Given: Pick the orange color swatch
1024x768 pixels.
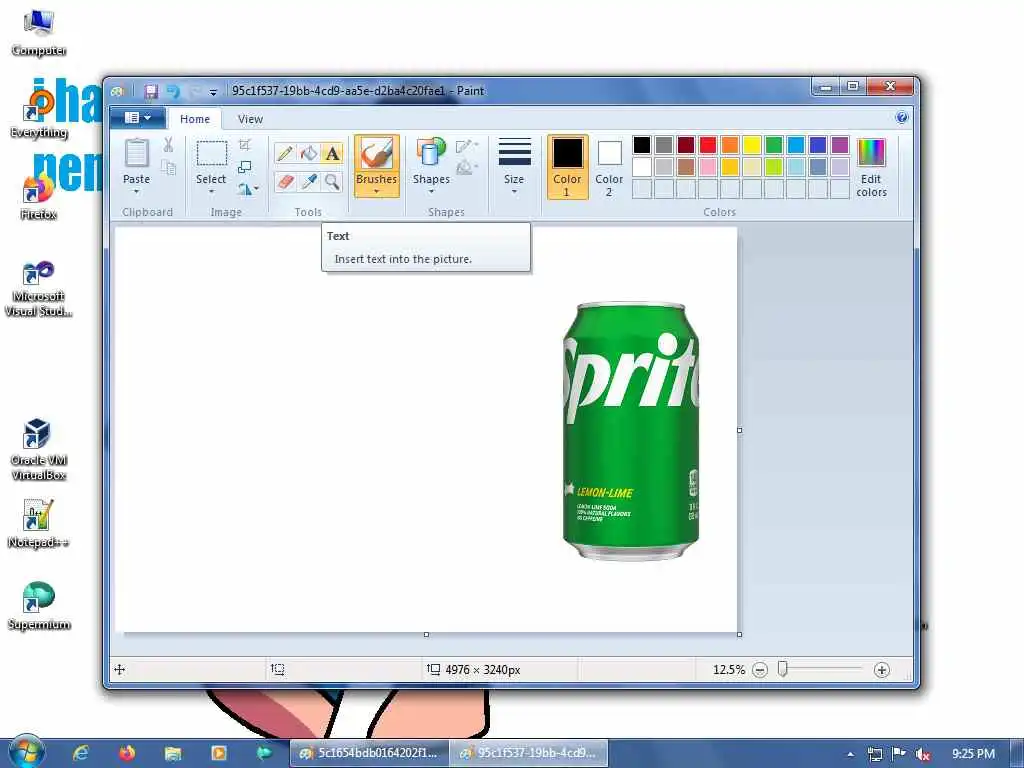Looking at the screenshot, I should [729, 144].
